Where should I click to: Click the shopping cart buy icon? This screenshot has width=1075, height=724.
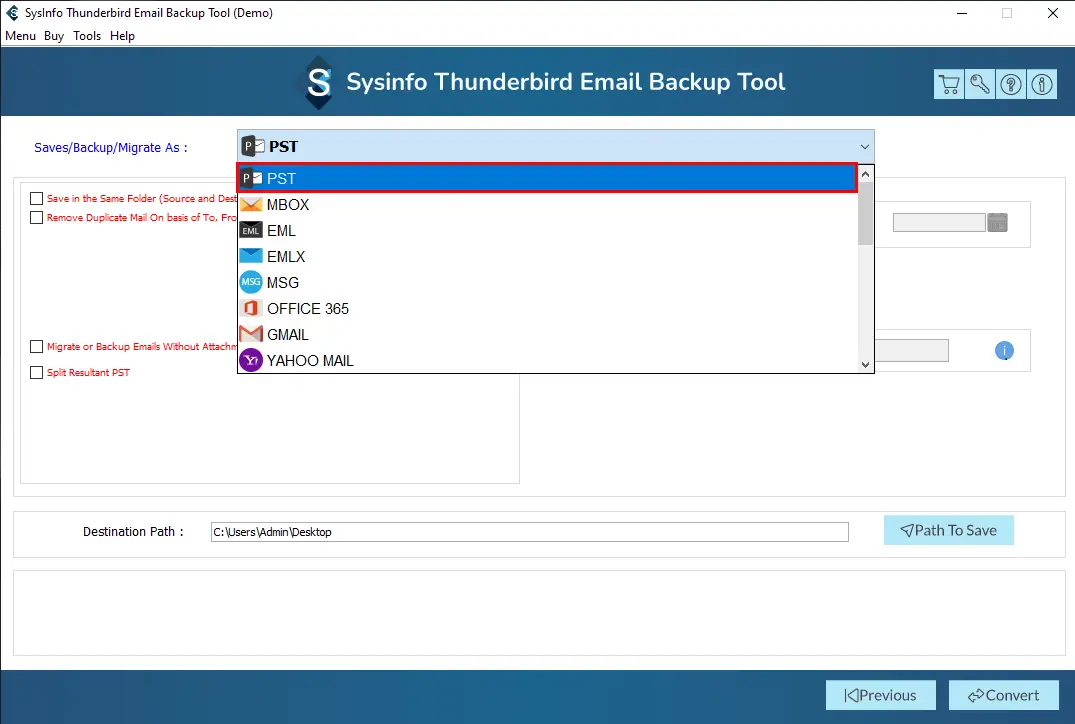click(x=949, y=85)
